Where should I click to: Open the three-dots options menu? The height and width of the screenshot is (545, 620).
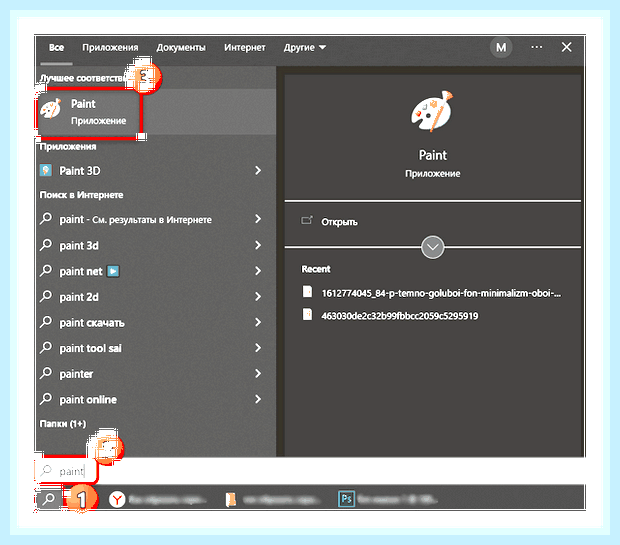(537, 47)
